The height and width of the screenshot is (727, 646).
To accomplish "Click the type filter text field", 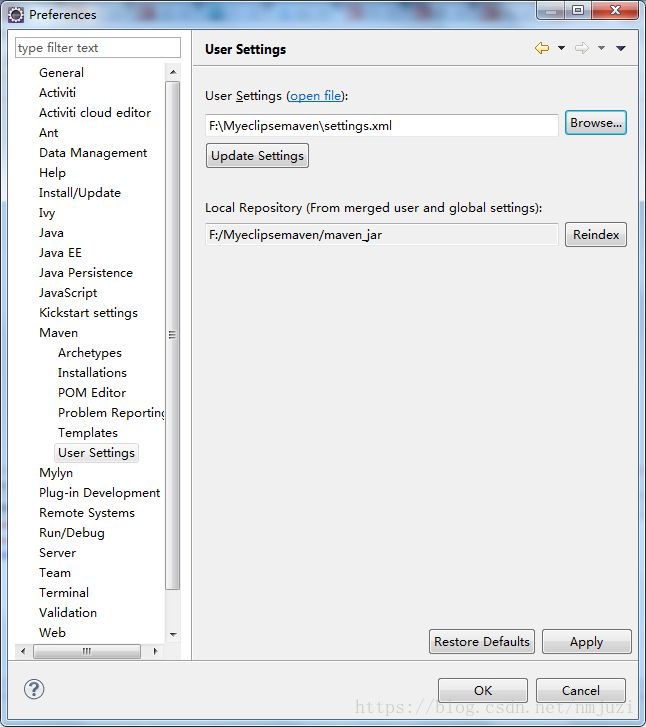I will point(98,48).
